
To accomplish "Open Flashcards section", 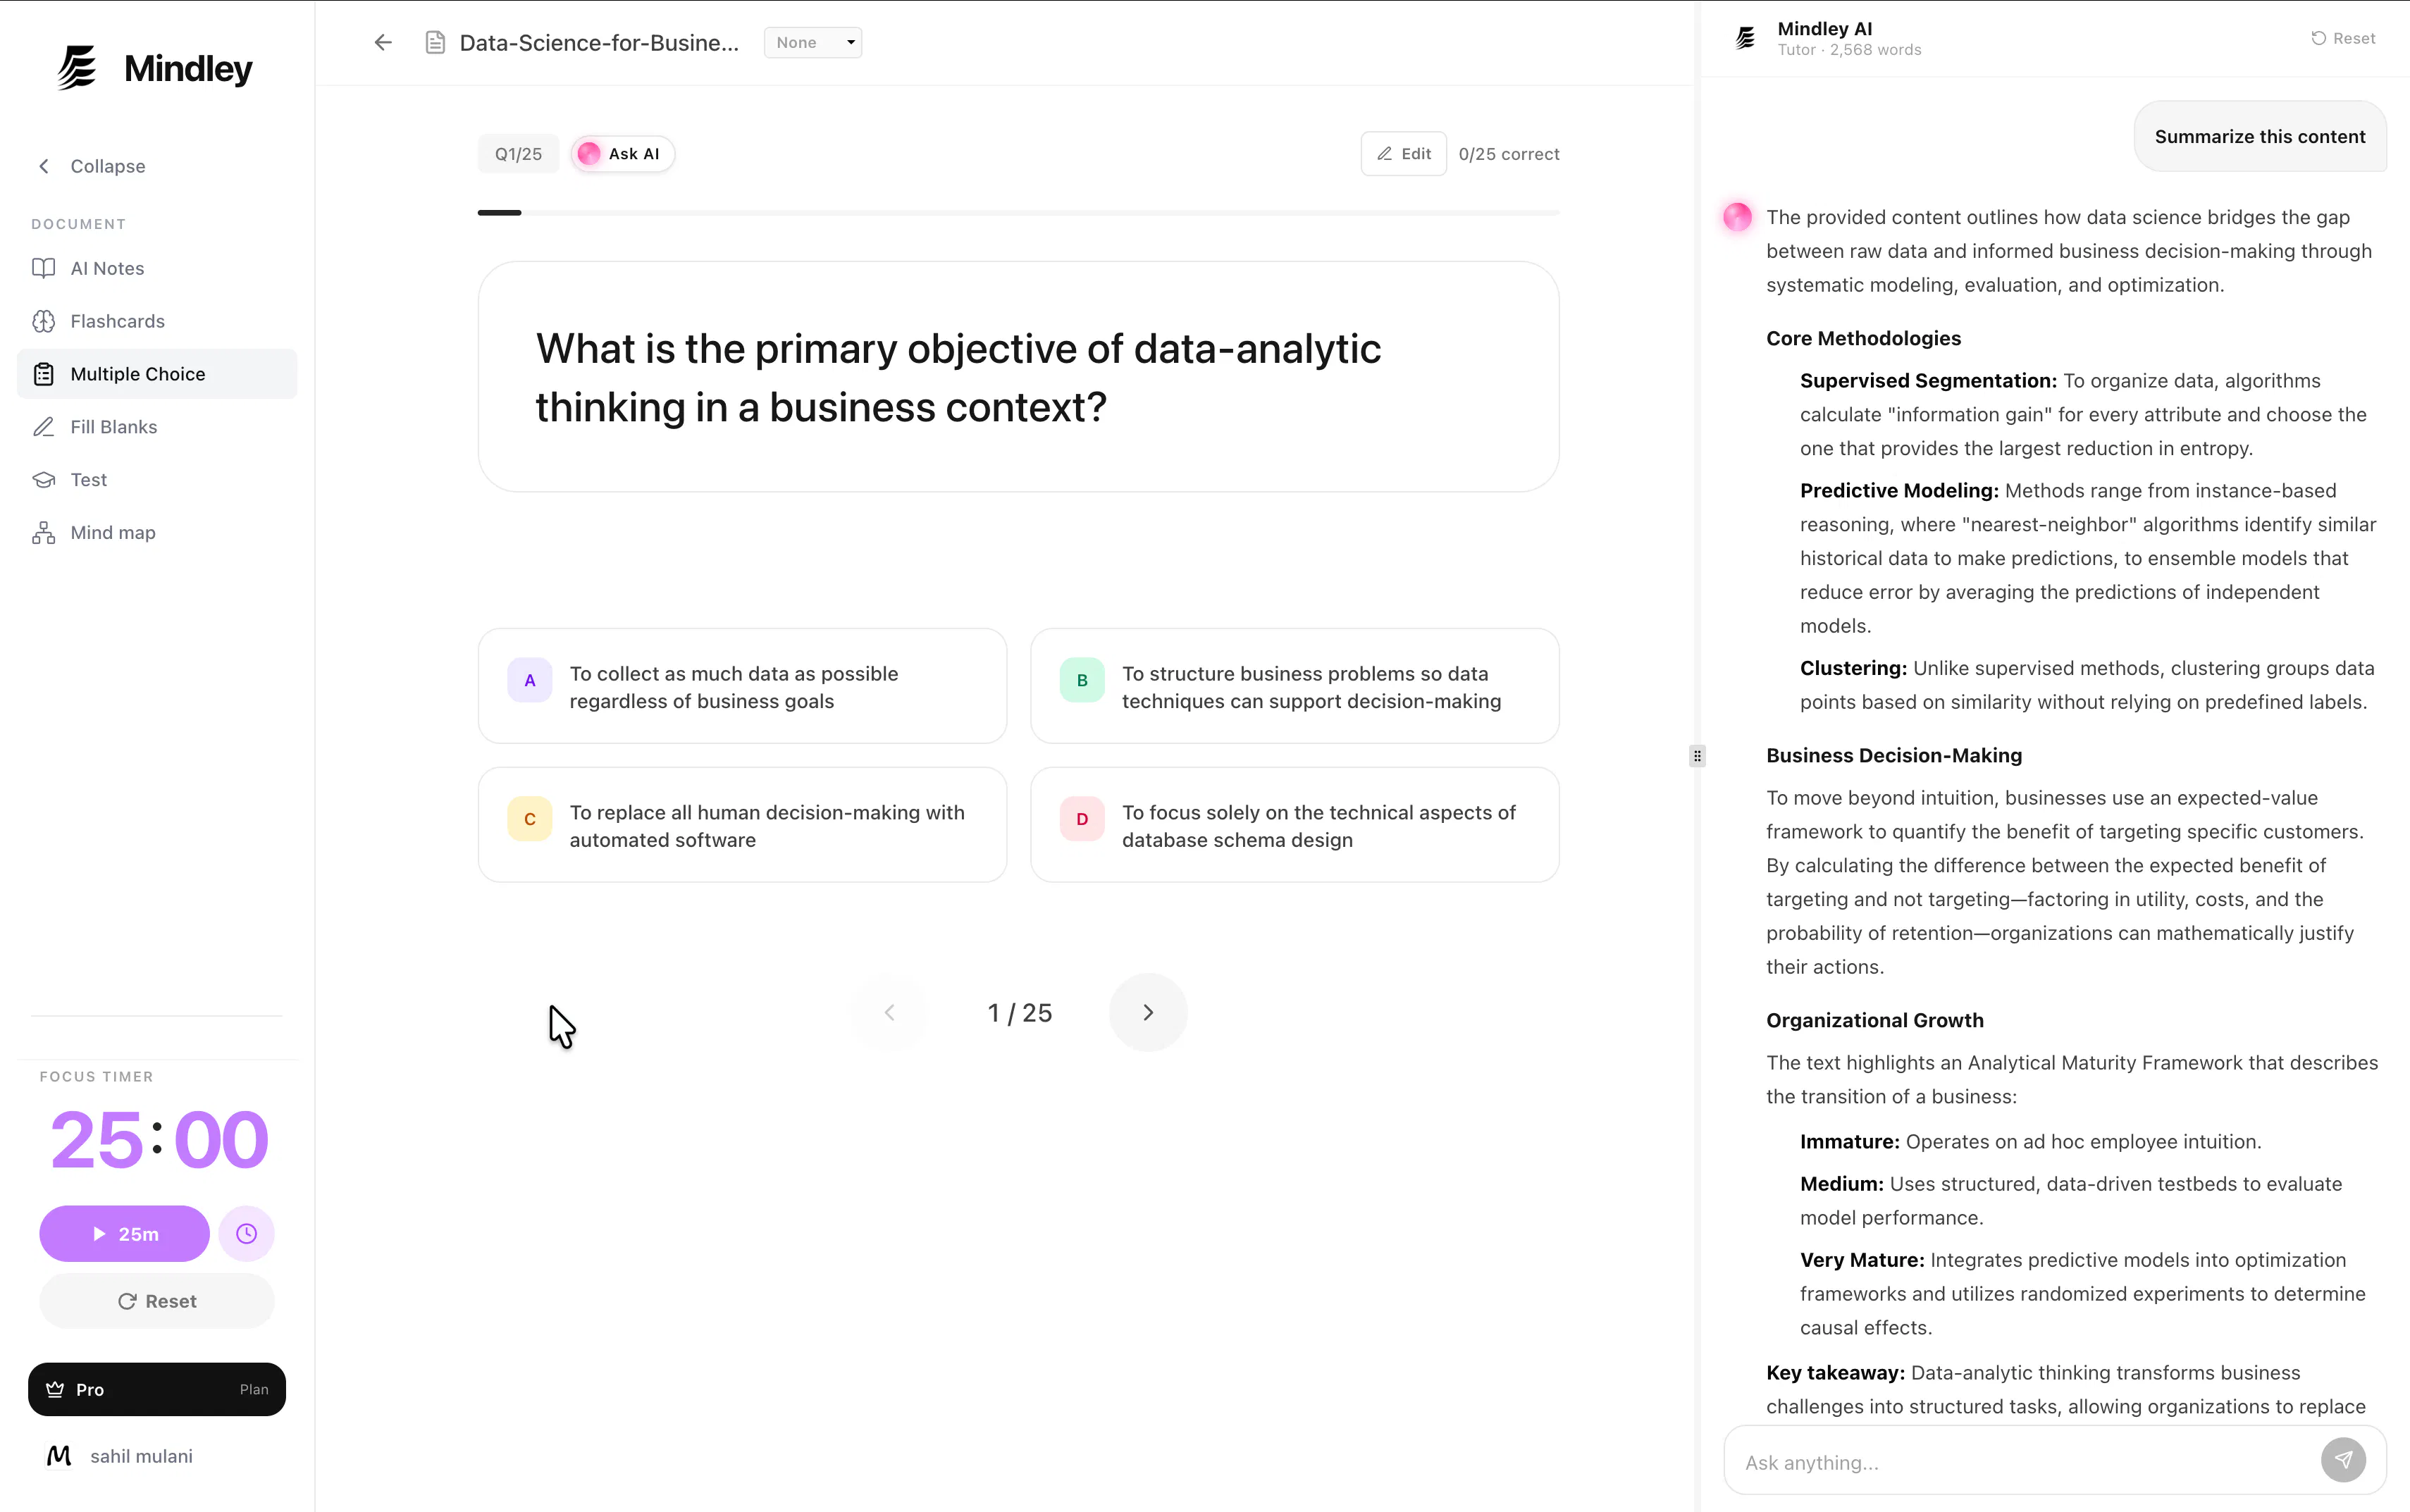I will coord(157,321).
